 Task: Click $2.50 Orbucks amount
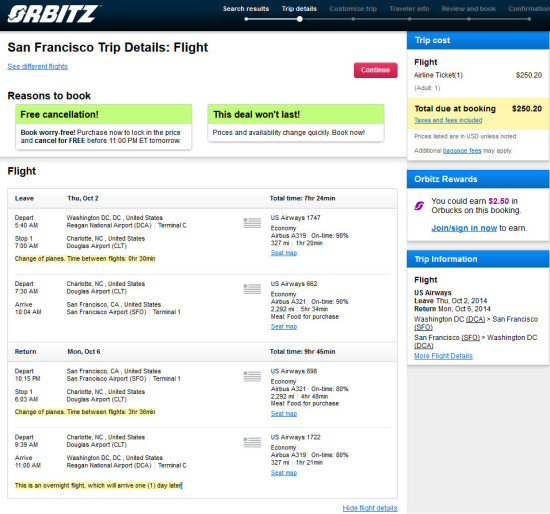[498, 201]
